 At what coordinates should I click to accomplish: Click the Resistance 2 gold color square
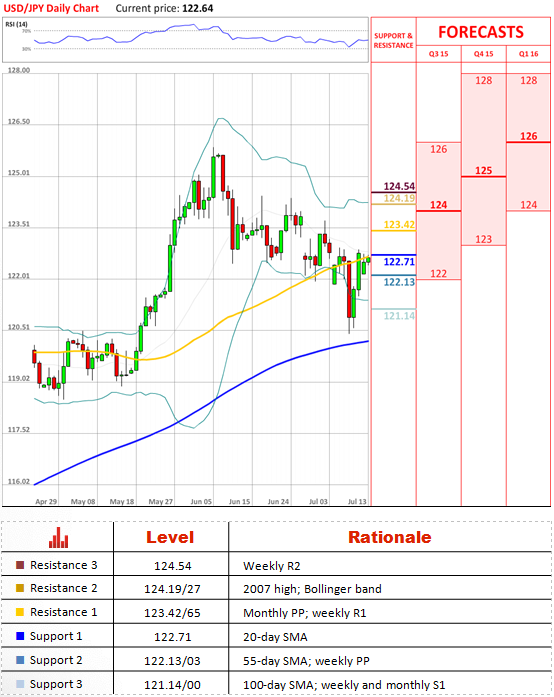pyautogui.click(x=20, y=588)
